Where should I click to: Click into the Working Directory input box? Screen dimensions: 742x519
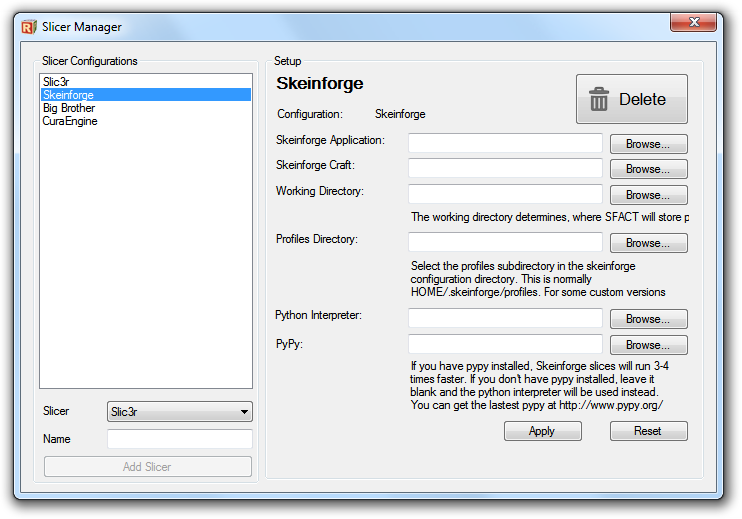(x=505, y=194)
